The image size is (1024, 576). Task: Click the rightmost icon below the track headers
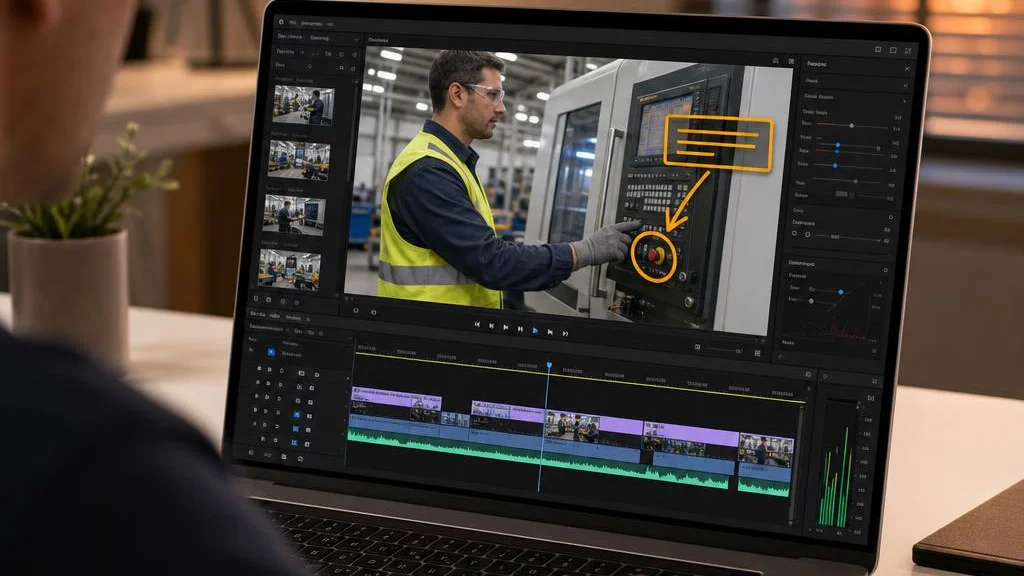point(300,459)
